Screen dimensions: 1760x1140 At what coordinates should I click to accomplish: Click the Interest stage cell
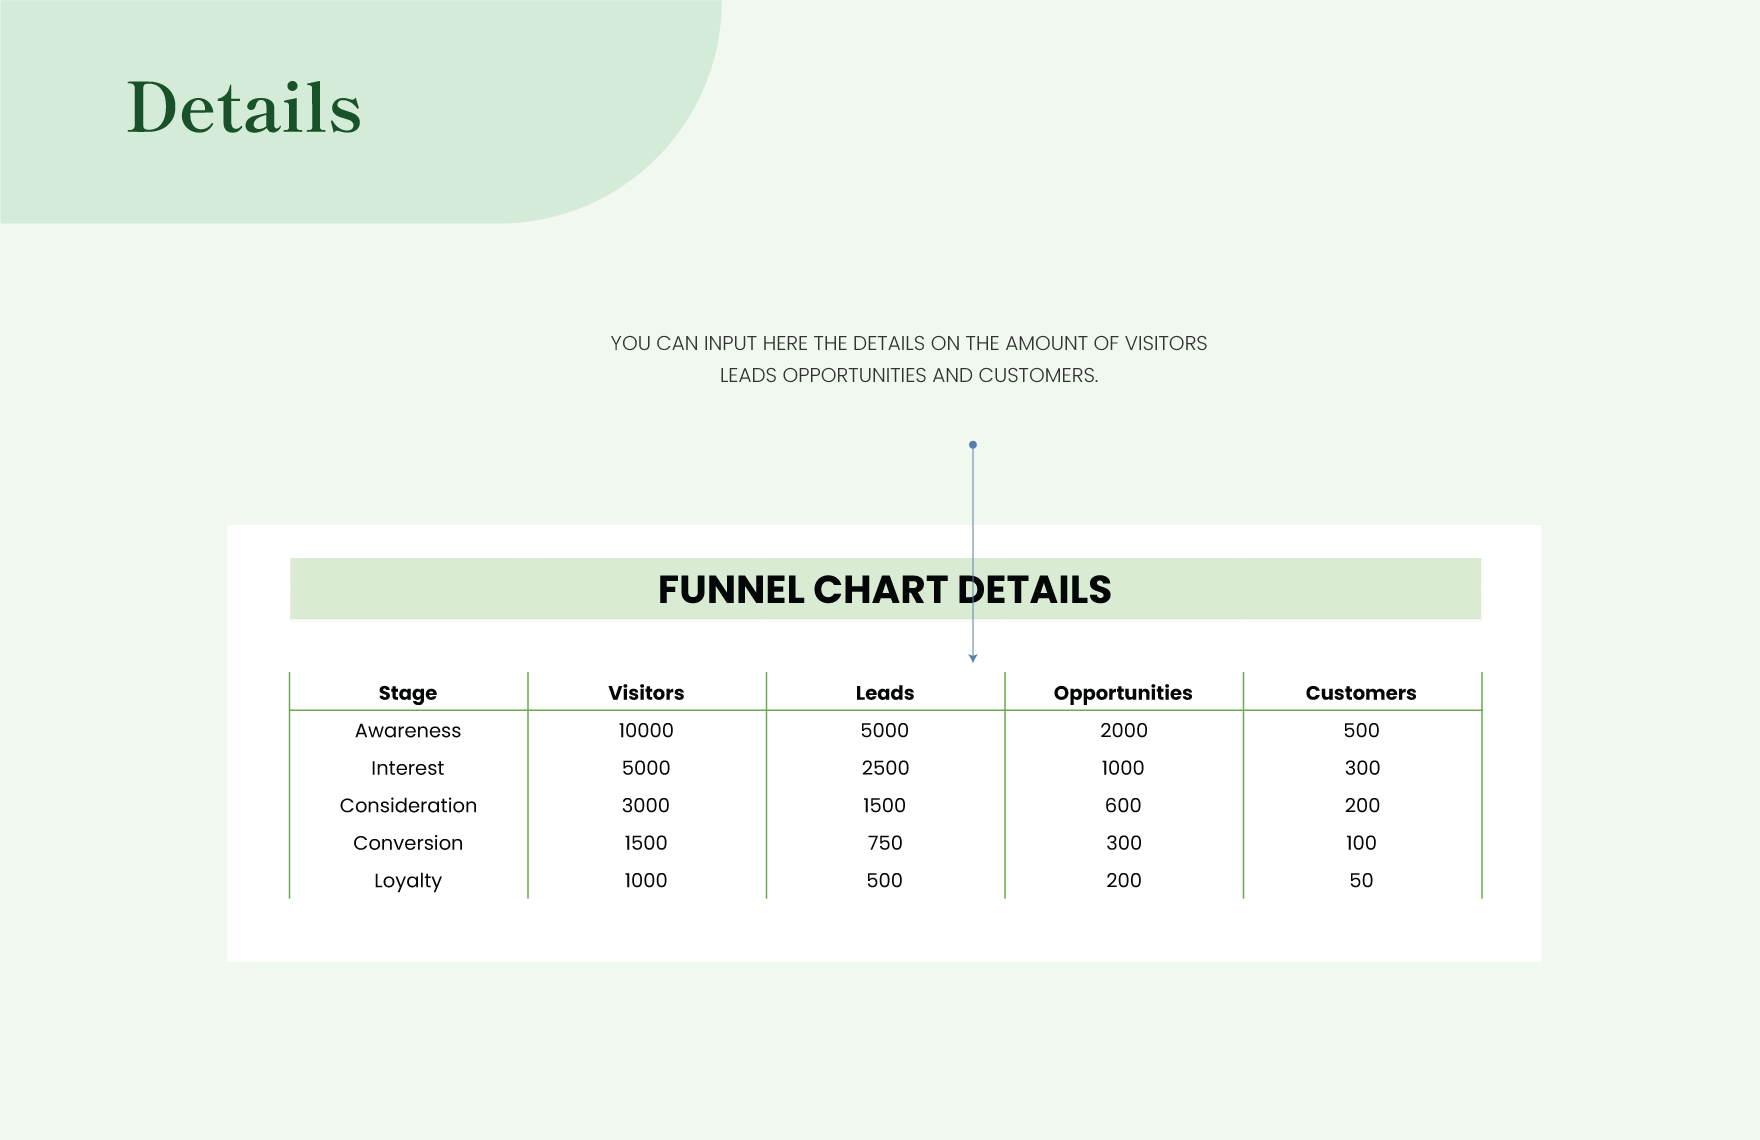pos(408,768)
